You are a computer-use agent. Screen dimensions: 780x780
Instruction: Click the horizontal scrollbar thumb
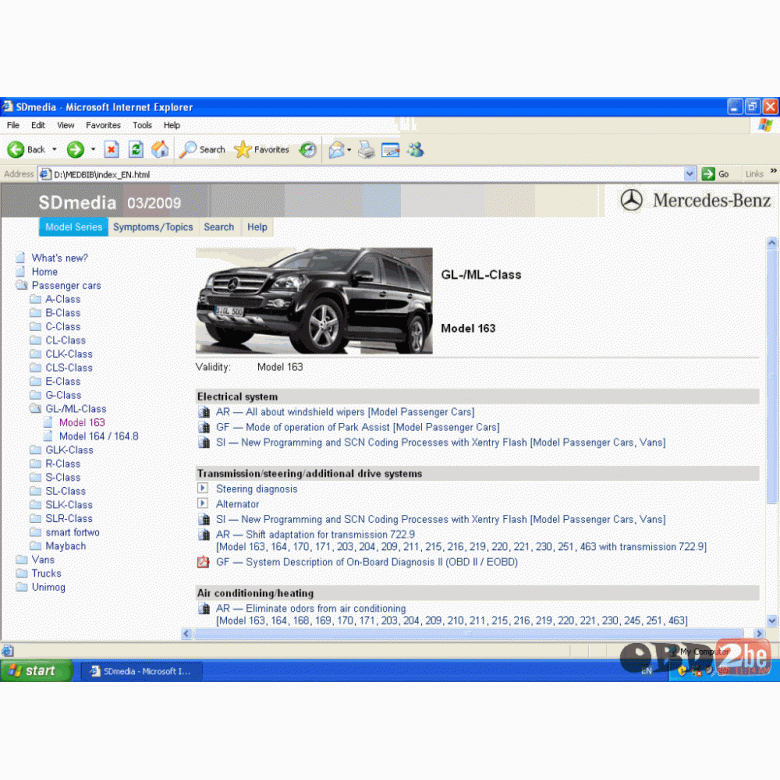pyautogui.click(x=467, y=633)
